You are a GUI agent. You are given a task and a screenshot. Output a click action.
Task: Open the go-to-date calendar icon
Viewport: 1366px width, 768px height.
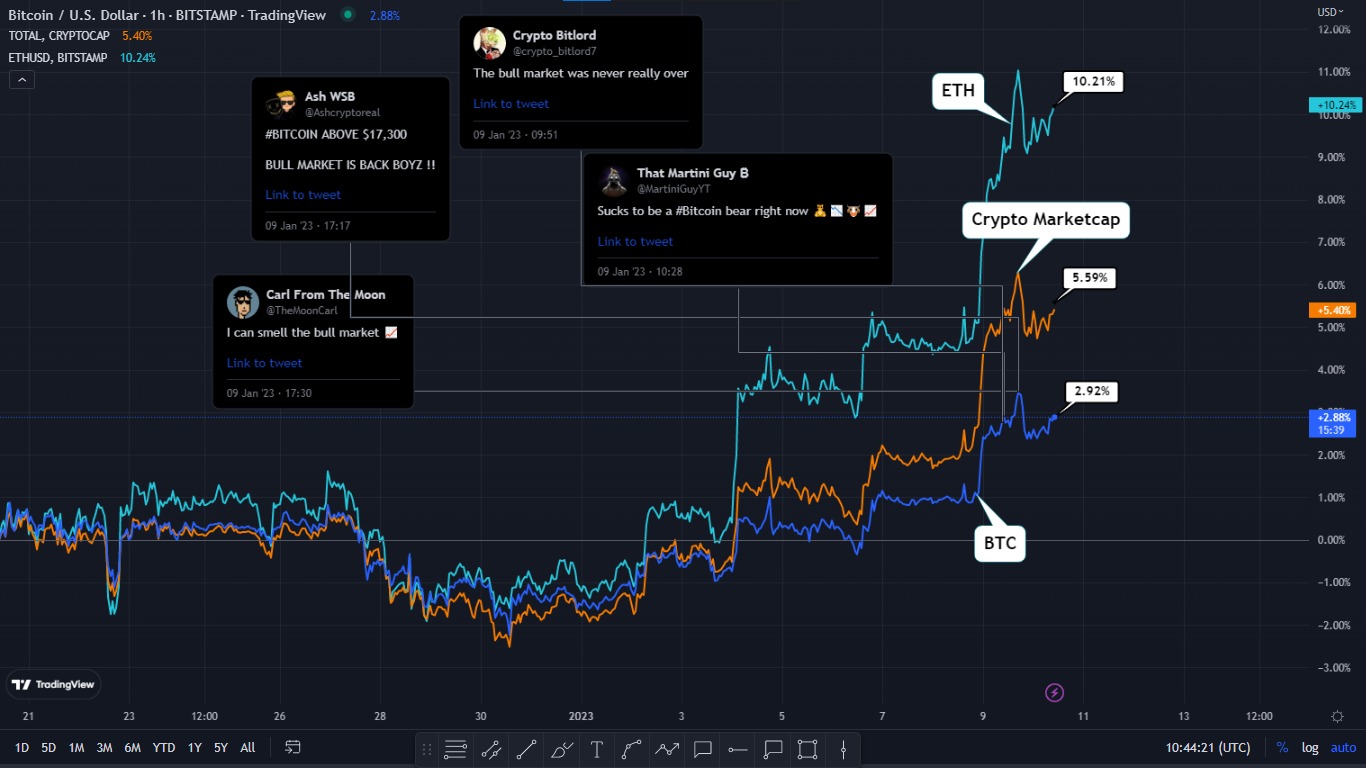click(293, 747)
